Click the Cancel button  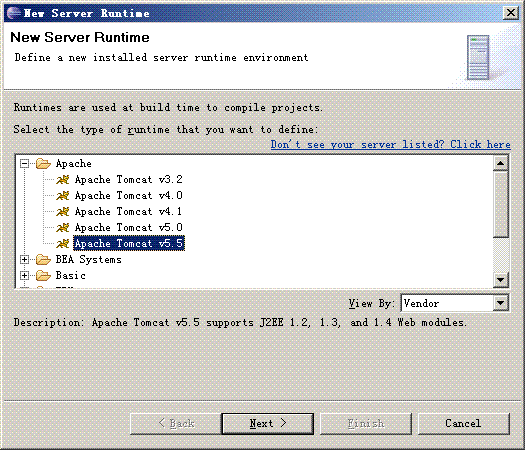(463, 424)
